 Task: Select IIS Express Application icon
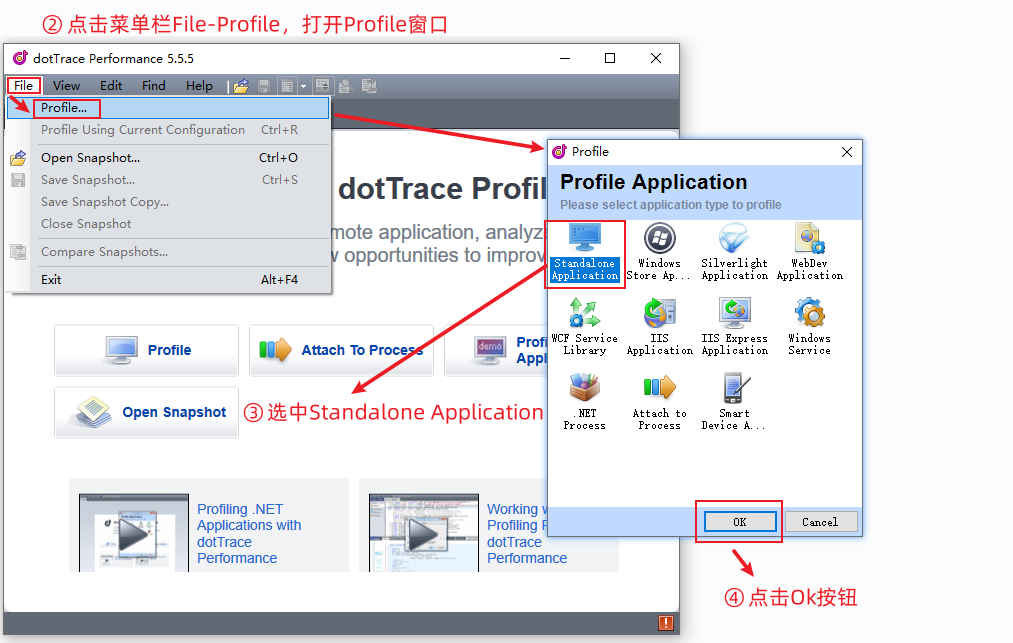735,327
